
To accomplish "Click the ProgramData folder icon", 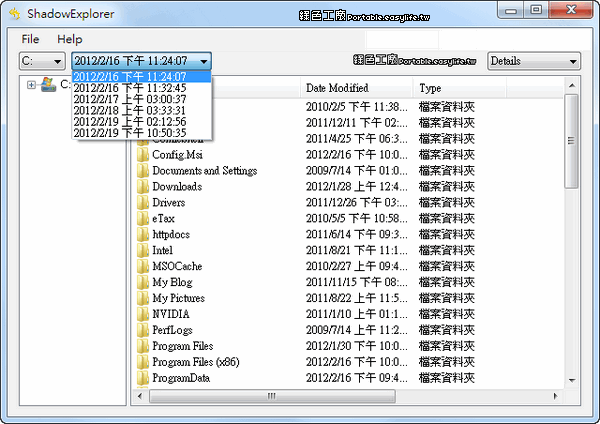I will (x=143, y=378).
